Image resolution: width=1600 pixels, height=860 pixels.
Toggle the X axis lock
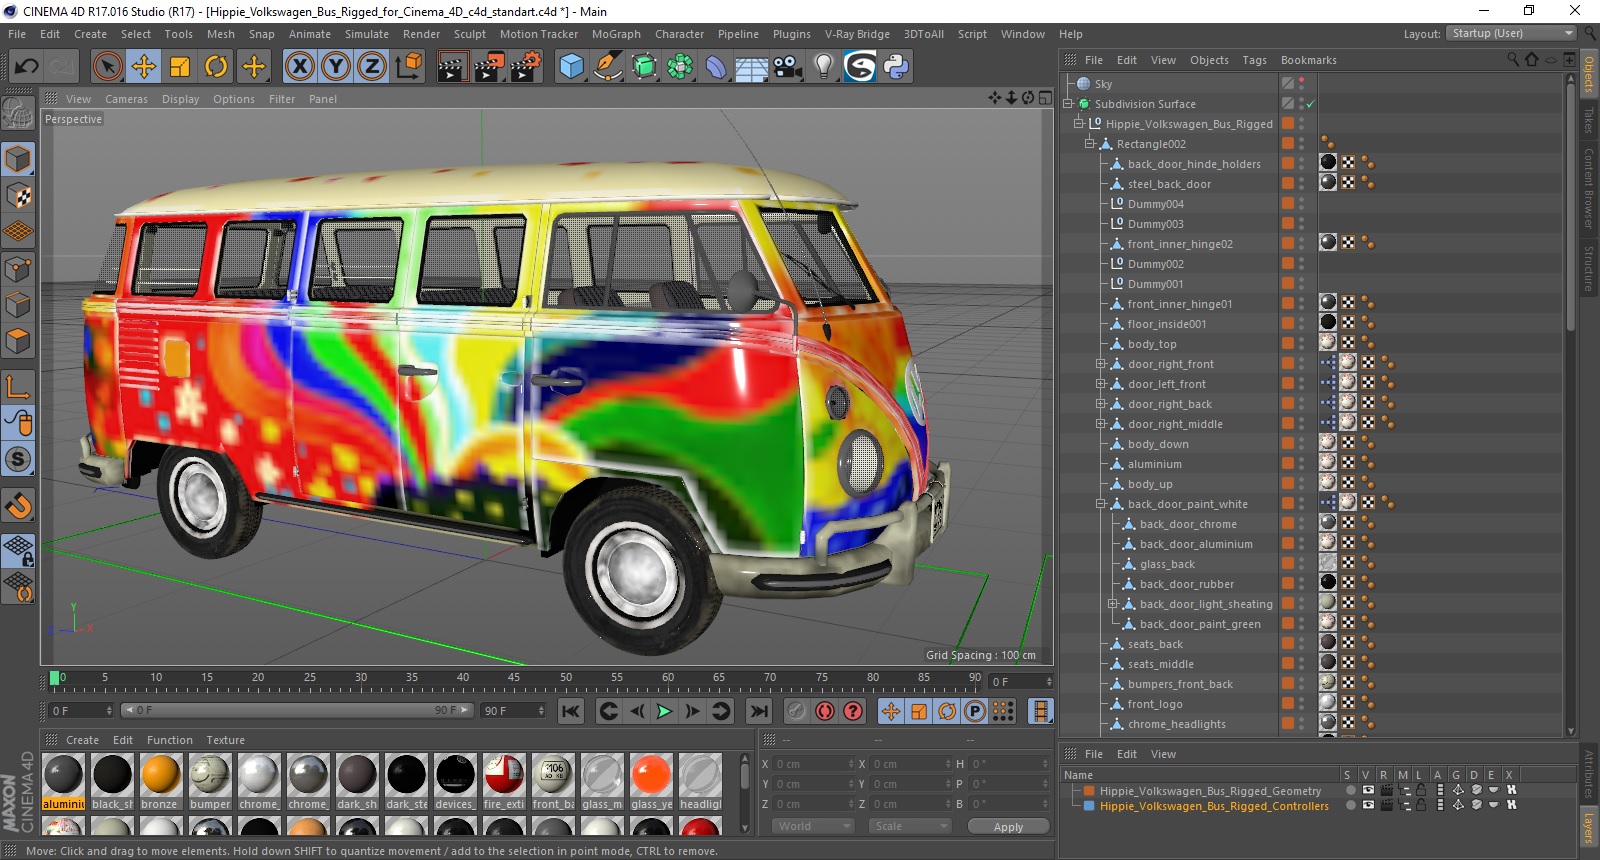[299, 67]
